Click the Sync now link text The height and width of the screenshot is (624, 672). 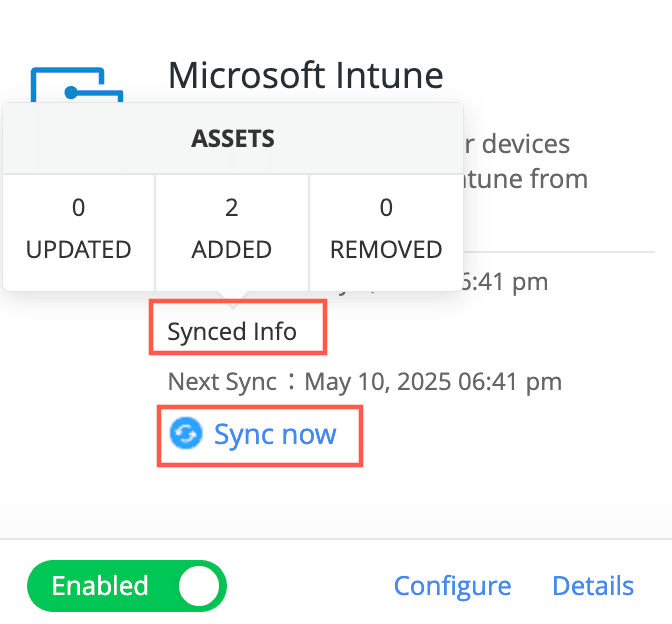[275, 434]
